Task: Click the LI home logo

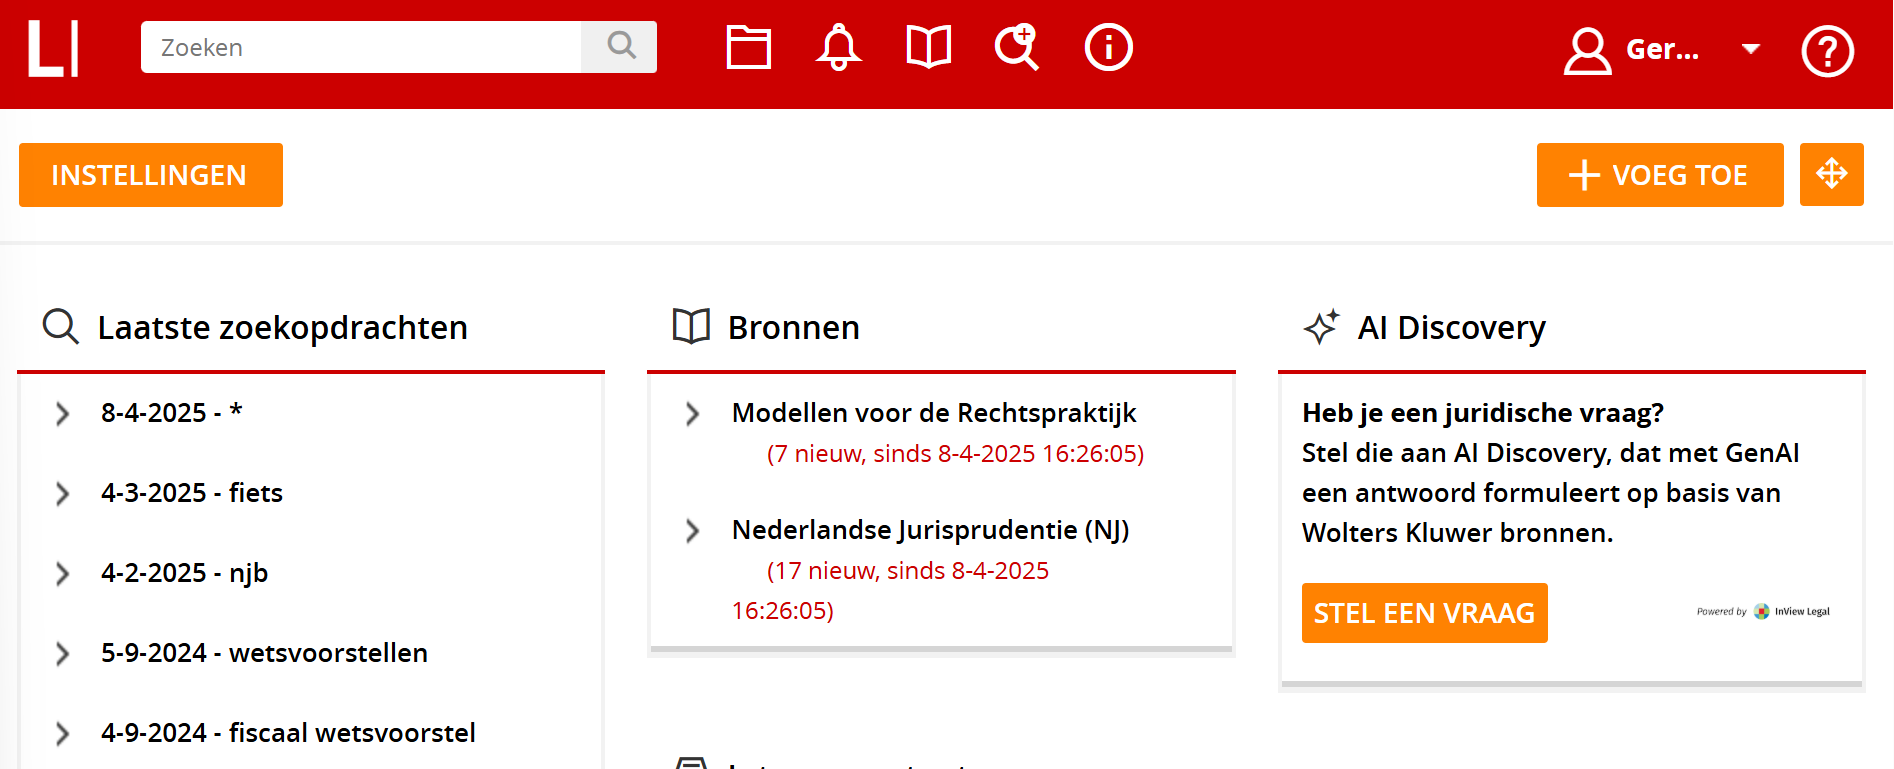Action: pos(53,48)
